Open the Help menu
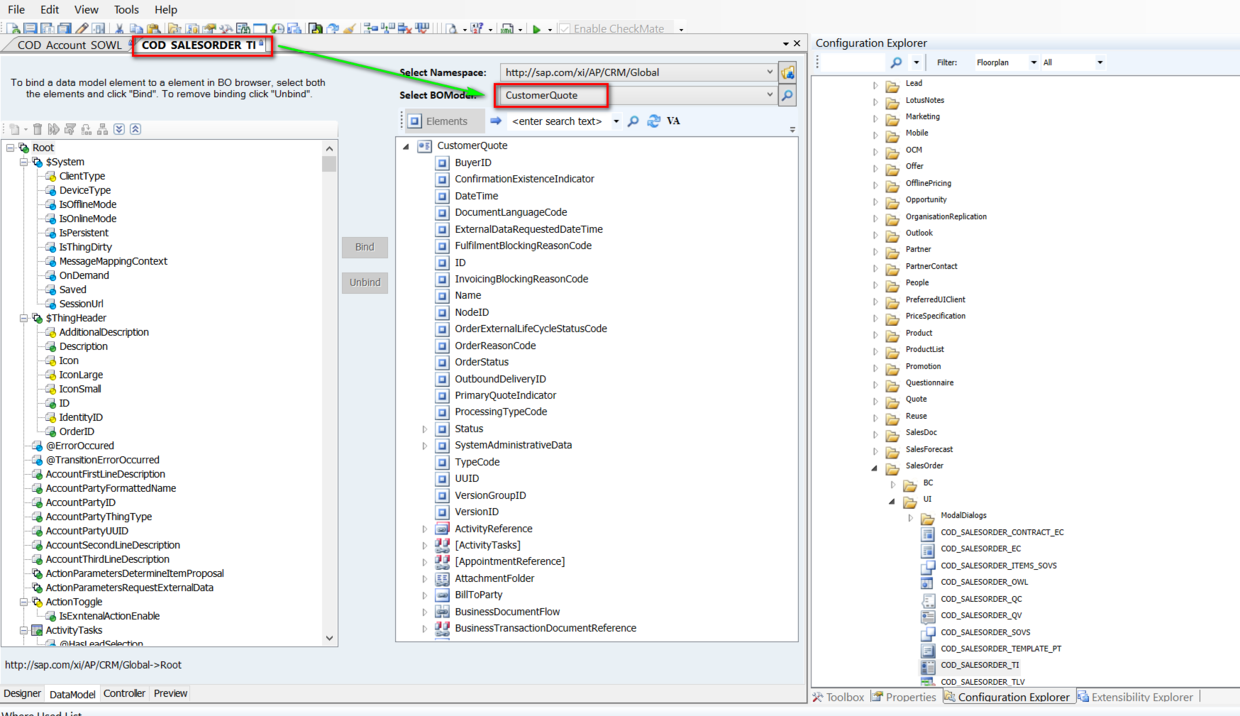Viewport: 1240px width, 716px height. coord(166,9)
